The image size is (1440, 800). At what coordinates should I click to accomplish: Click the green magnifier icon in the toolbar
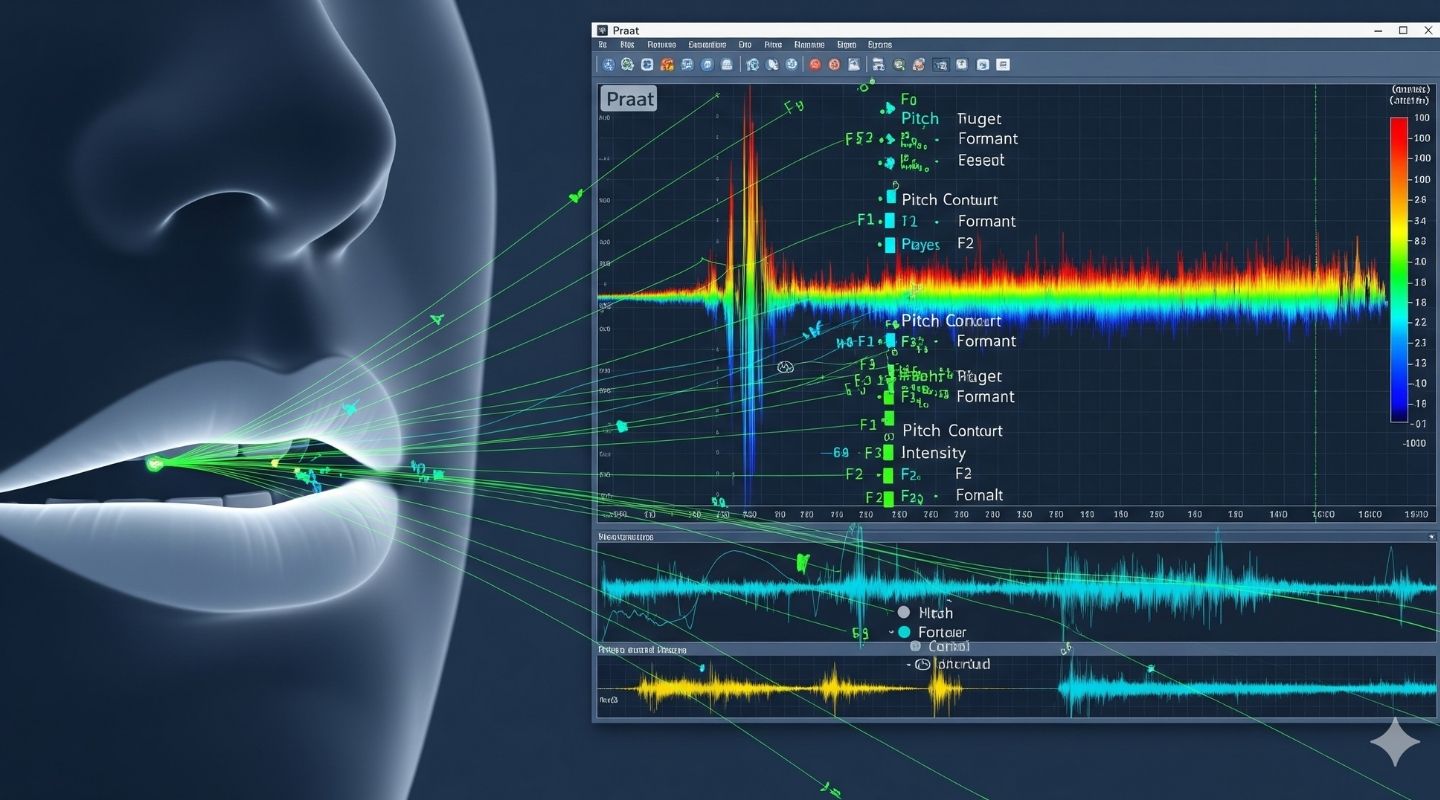(x=899, y=65)
